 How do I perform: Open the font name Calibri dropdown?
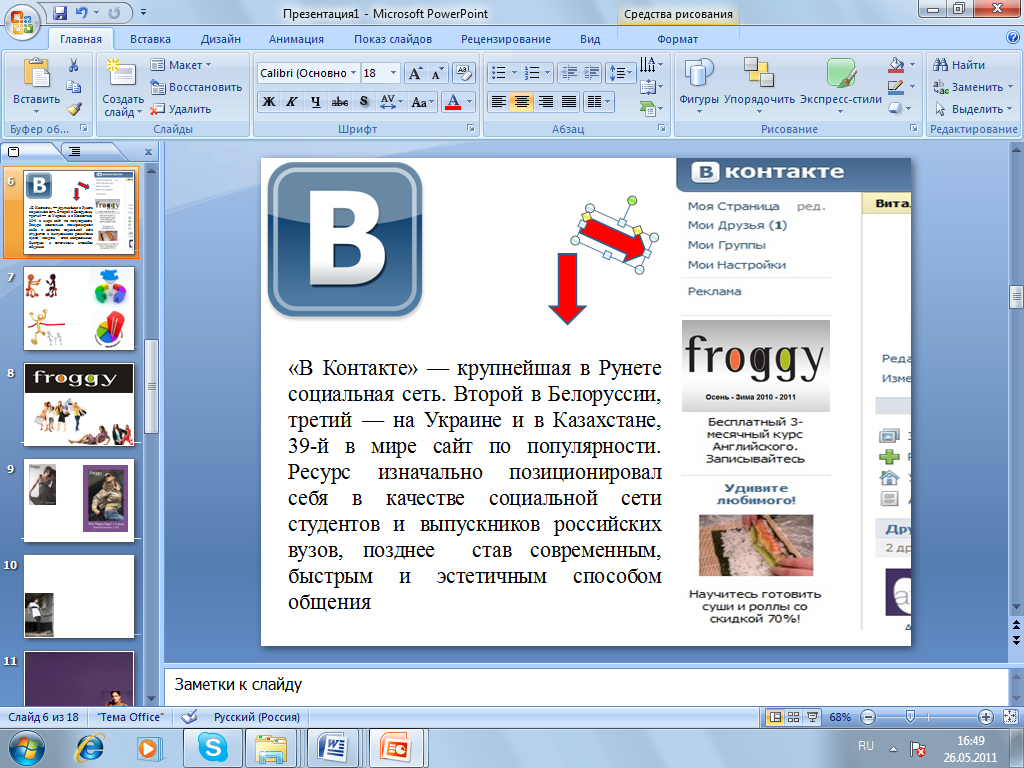click(353, 73)
